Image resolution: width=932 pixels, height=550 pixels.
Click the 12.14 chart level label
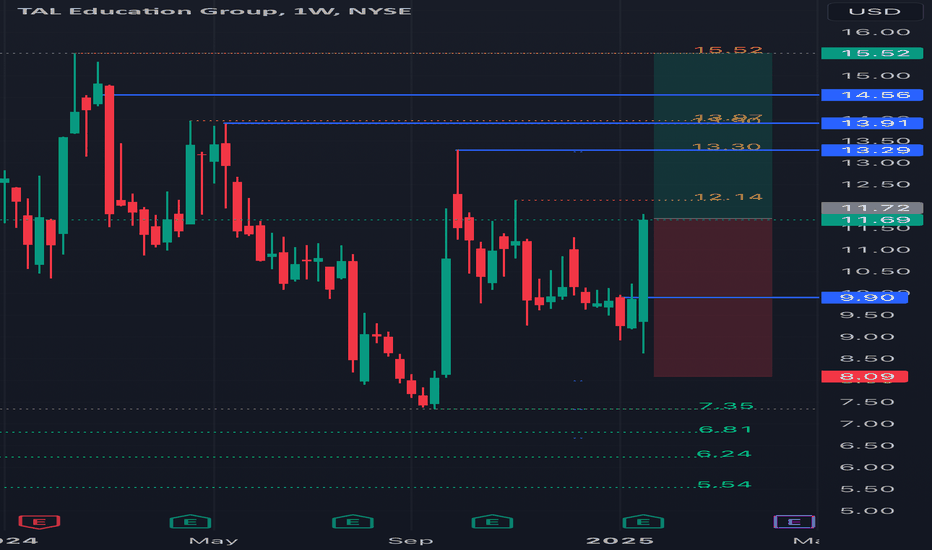coord(728,197)
